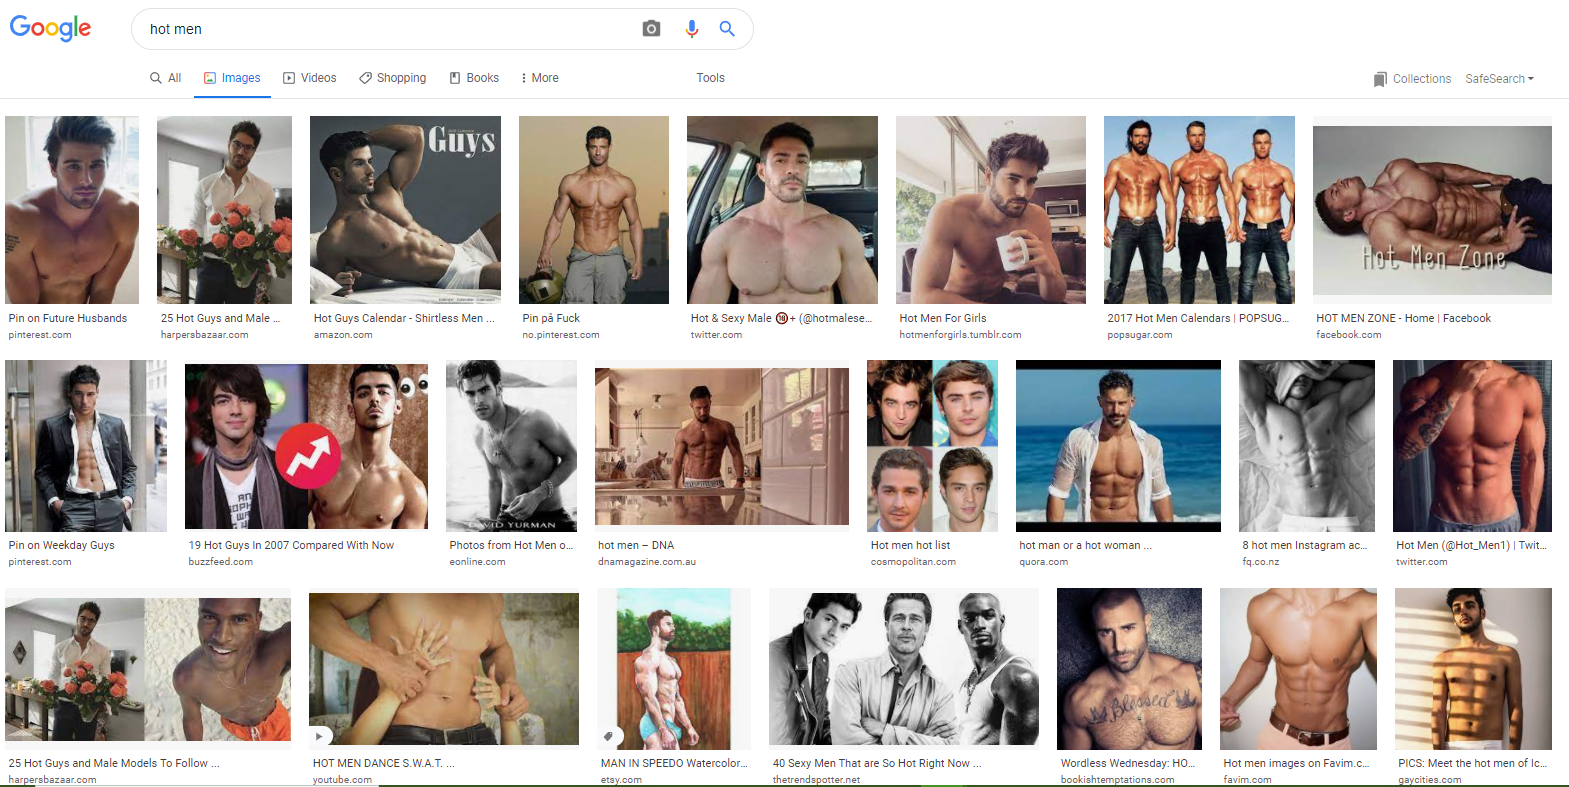Click 'hot men – DNA' caption

[x=636, y=545]
